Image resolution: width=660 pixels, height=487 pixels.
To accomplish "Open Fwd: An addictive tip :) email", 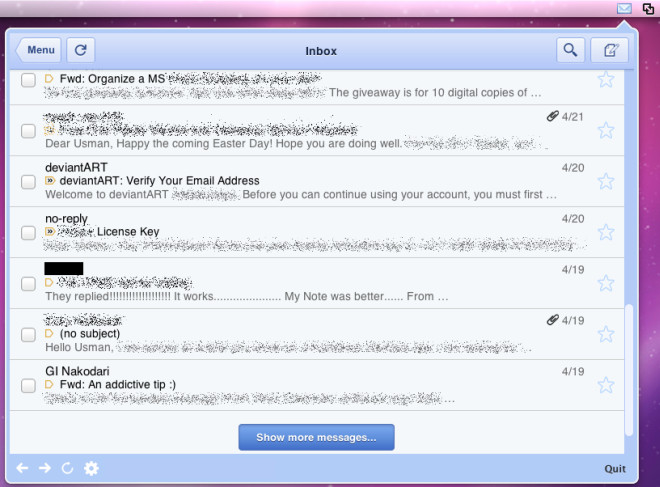I will tap(118, 384).
